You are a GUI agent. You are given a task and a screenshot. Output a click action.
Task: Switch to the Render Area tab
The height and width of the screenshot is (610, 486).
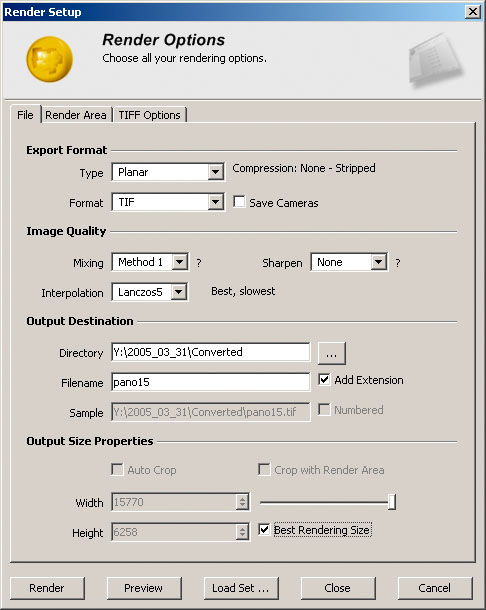(x=76, y=115)
